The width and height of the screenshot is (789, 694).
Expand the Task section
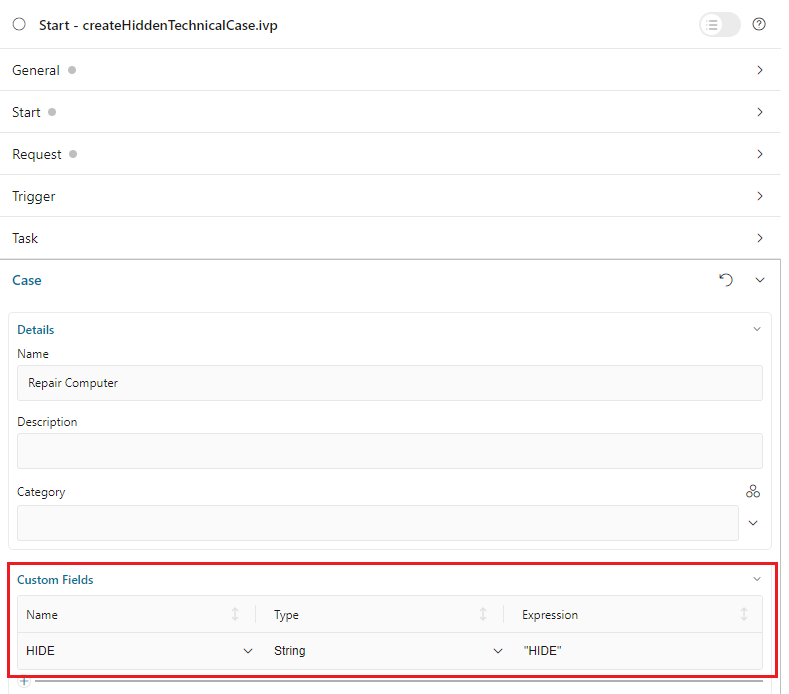tap(760, 238)
